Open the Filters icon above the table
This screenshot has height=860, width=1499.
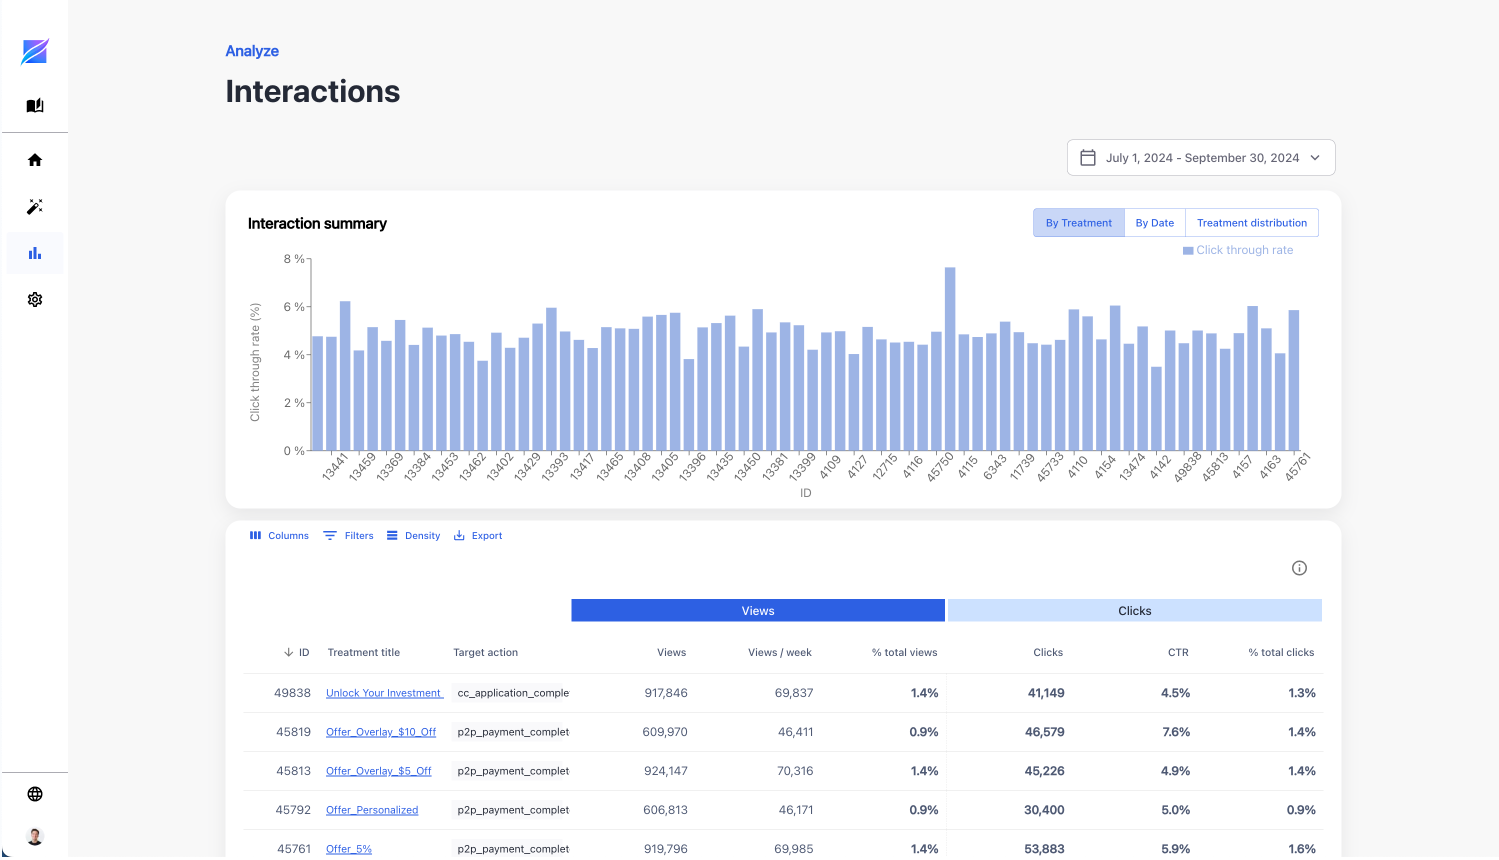[x=330, y=535]
